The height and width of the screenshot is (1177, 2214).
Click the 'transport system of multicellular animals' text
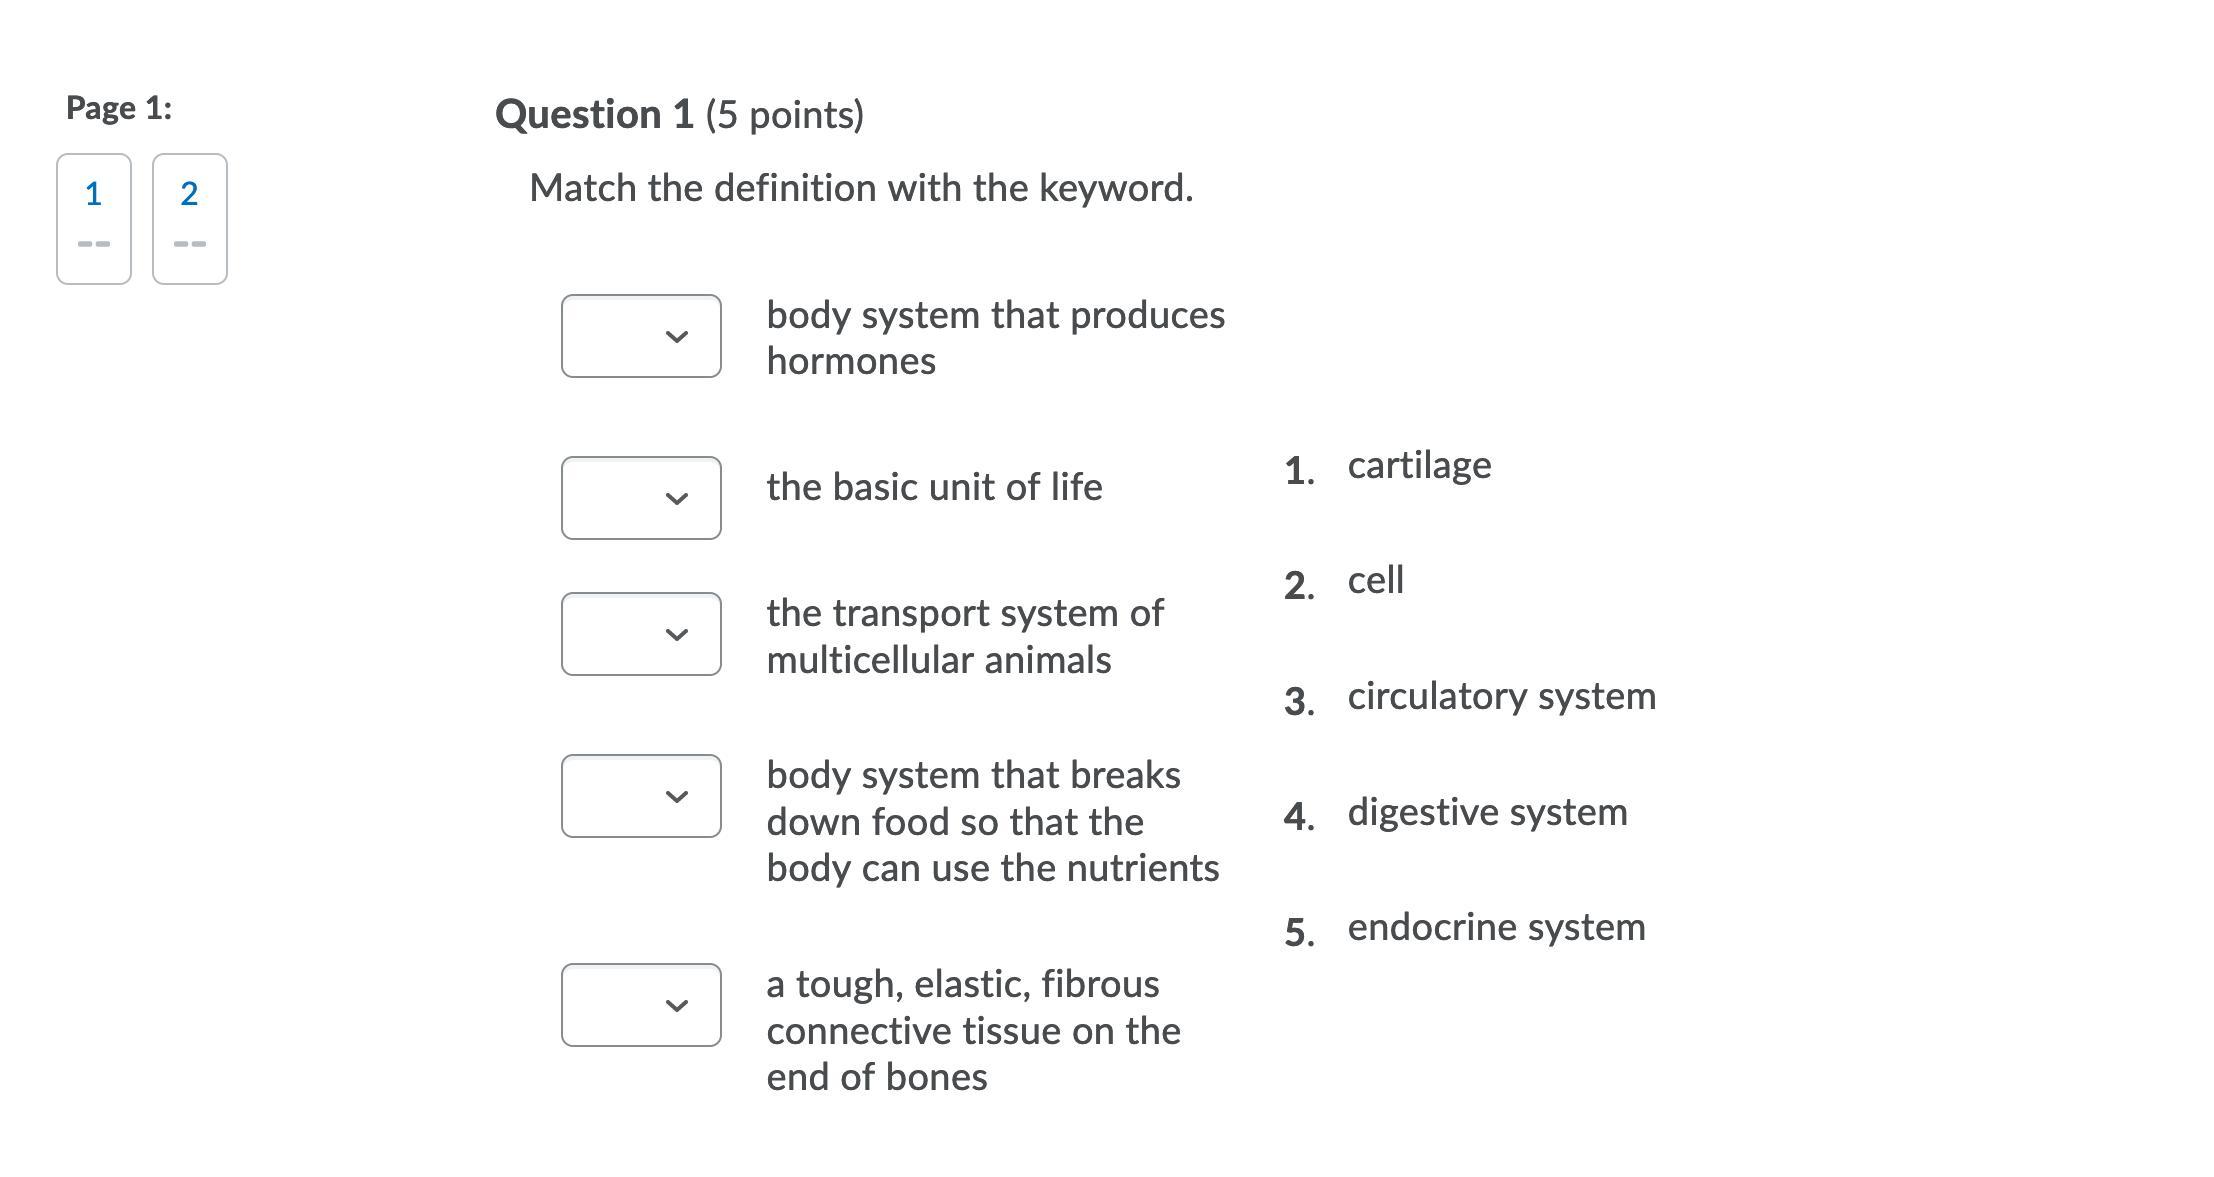coord(964,636)
